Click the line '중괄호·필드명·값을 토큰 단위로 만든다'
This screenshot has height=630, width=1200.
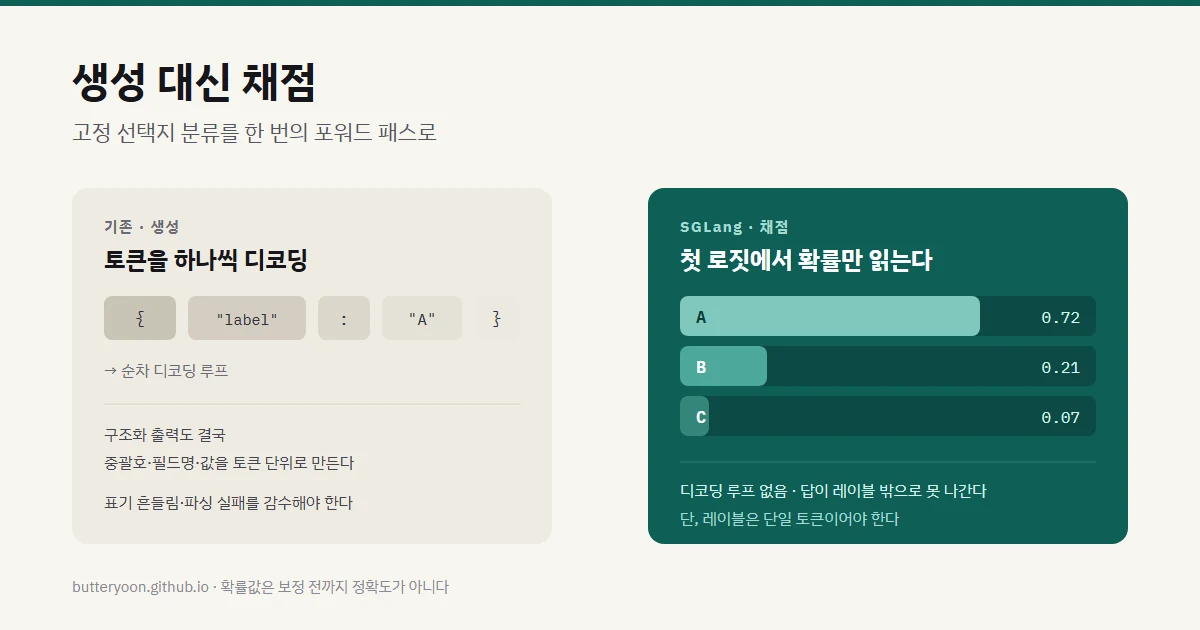(229, 463)
